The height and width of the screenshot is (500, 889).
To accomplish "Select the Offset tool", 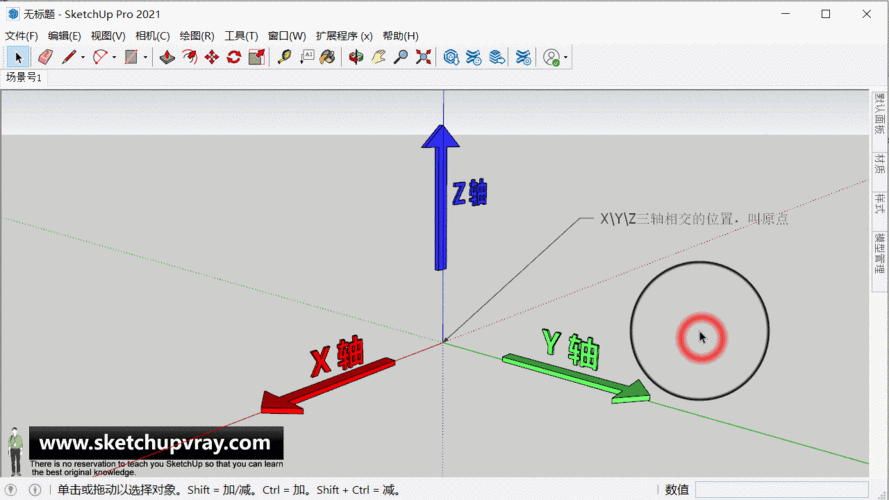I will [189, 57].
